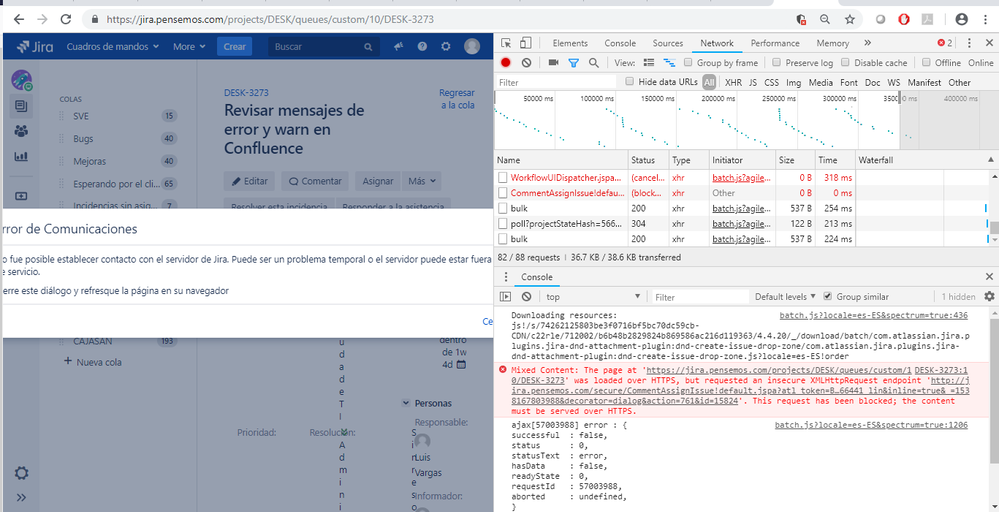This screenshot has height=512, width=999.
Task: Open the Más dropdown button
Action: tap(421, 181)
